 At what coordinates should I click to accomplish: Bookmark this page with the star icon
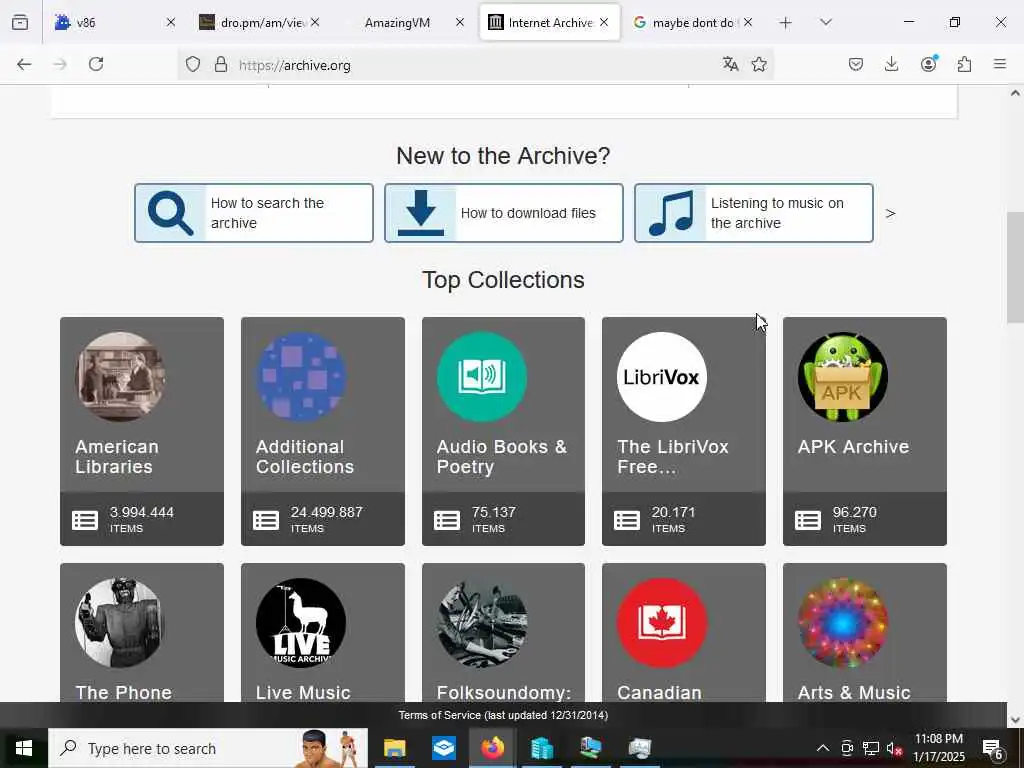coord(759,64)
